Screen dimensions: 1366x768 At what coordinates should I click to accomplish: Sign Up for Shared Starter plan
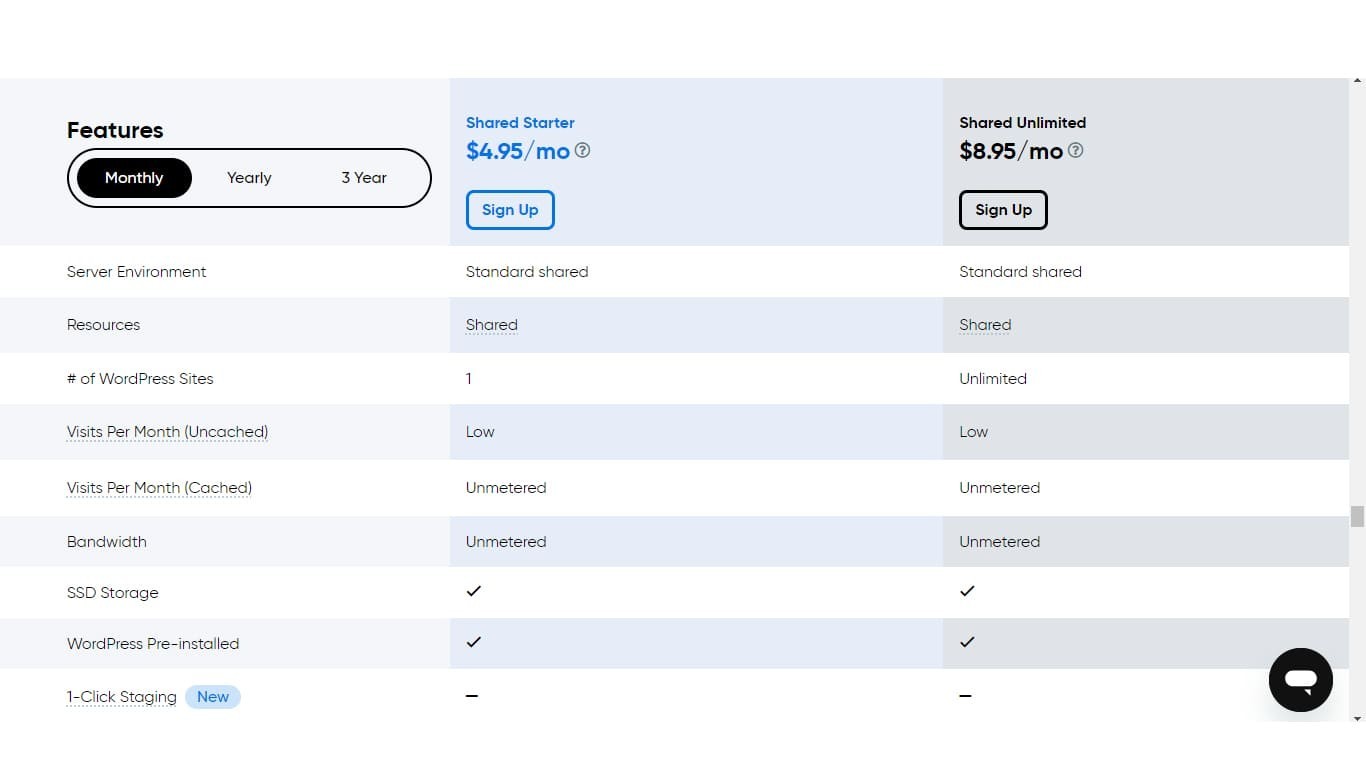click(510, 210)
